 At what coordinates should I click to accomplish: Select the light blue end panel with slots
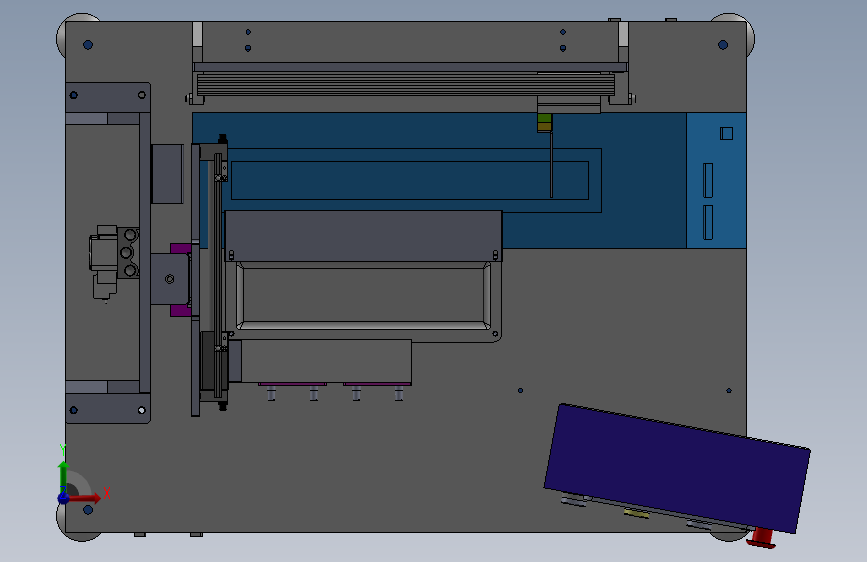[x=717, y=180]
